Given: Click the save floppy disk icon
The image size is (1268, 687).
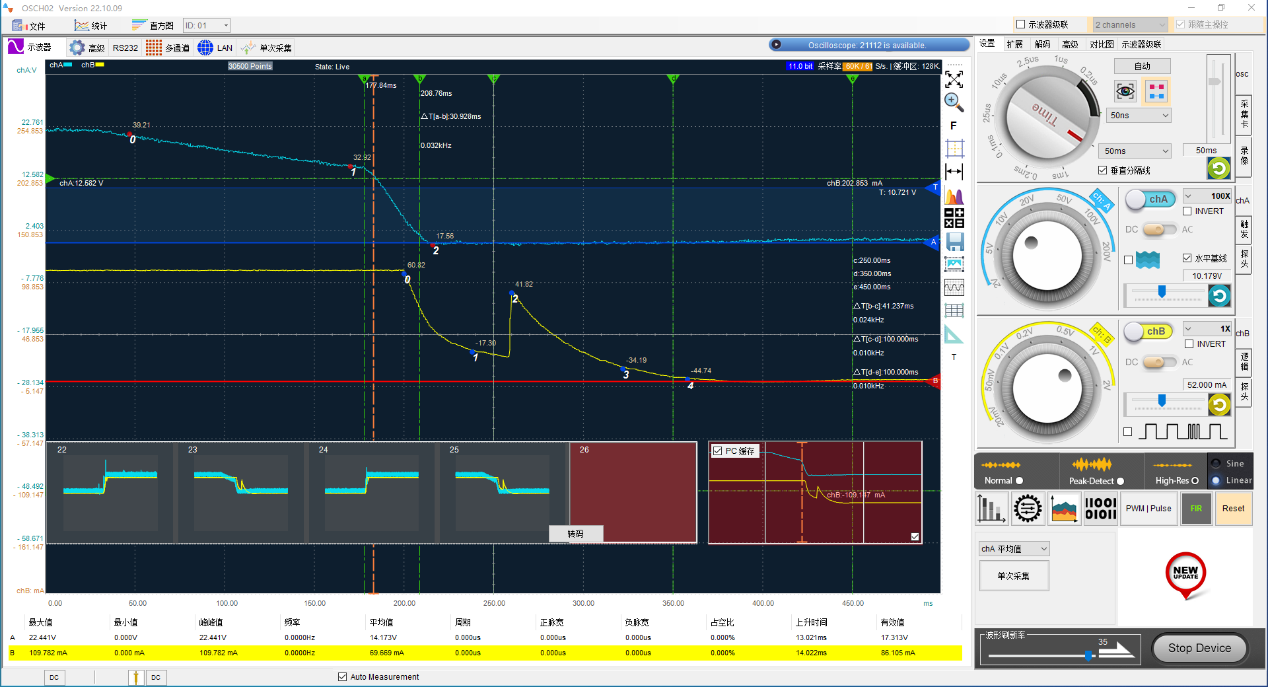Looking at the screenshot, I should click(x=954, y=242).
